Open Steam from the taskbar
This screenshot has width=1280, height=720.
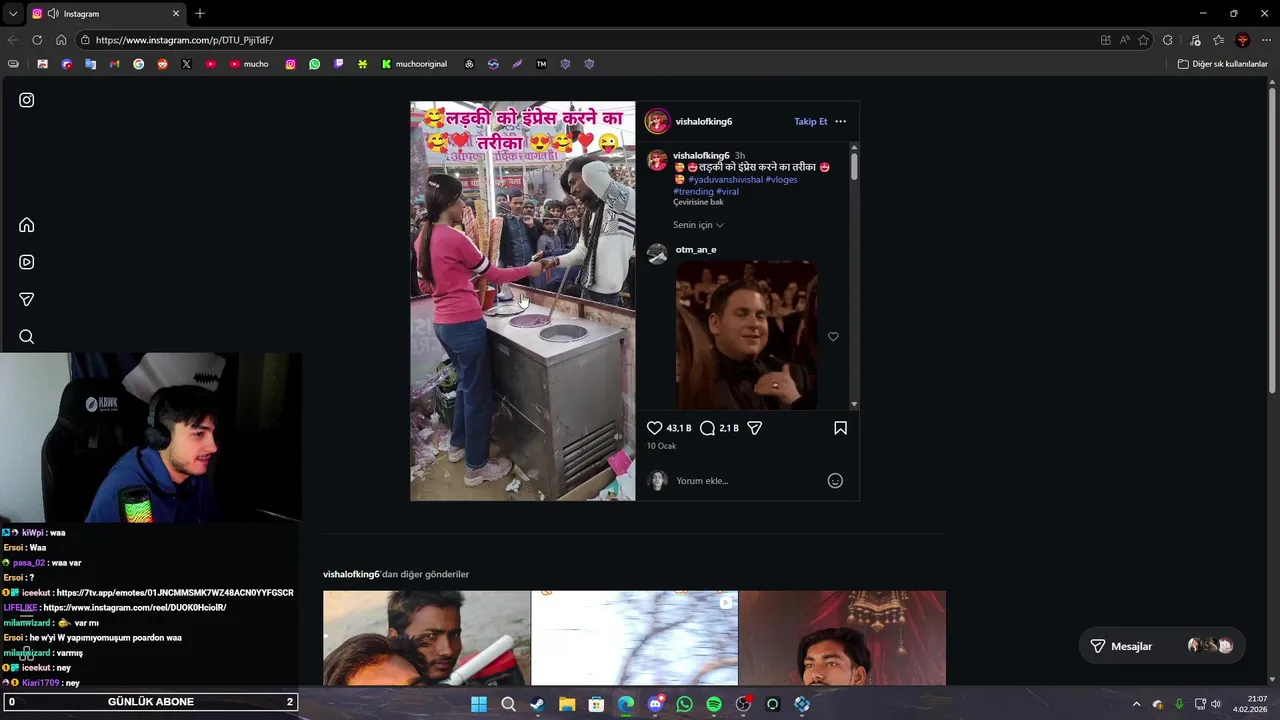537,704
